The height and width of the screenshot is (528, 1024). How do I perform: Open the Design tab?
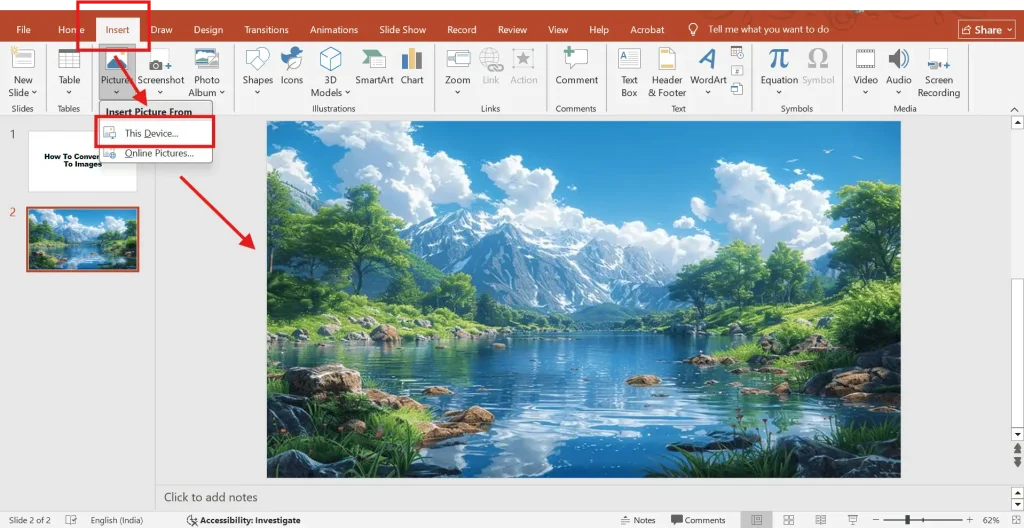(208, 30)
